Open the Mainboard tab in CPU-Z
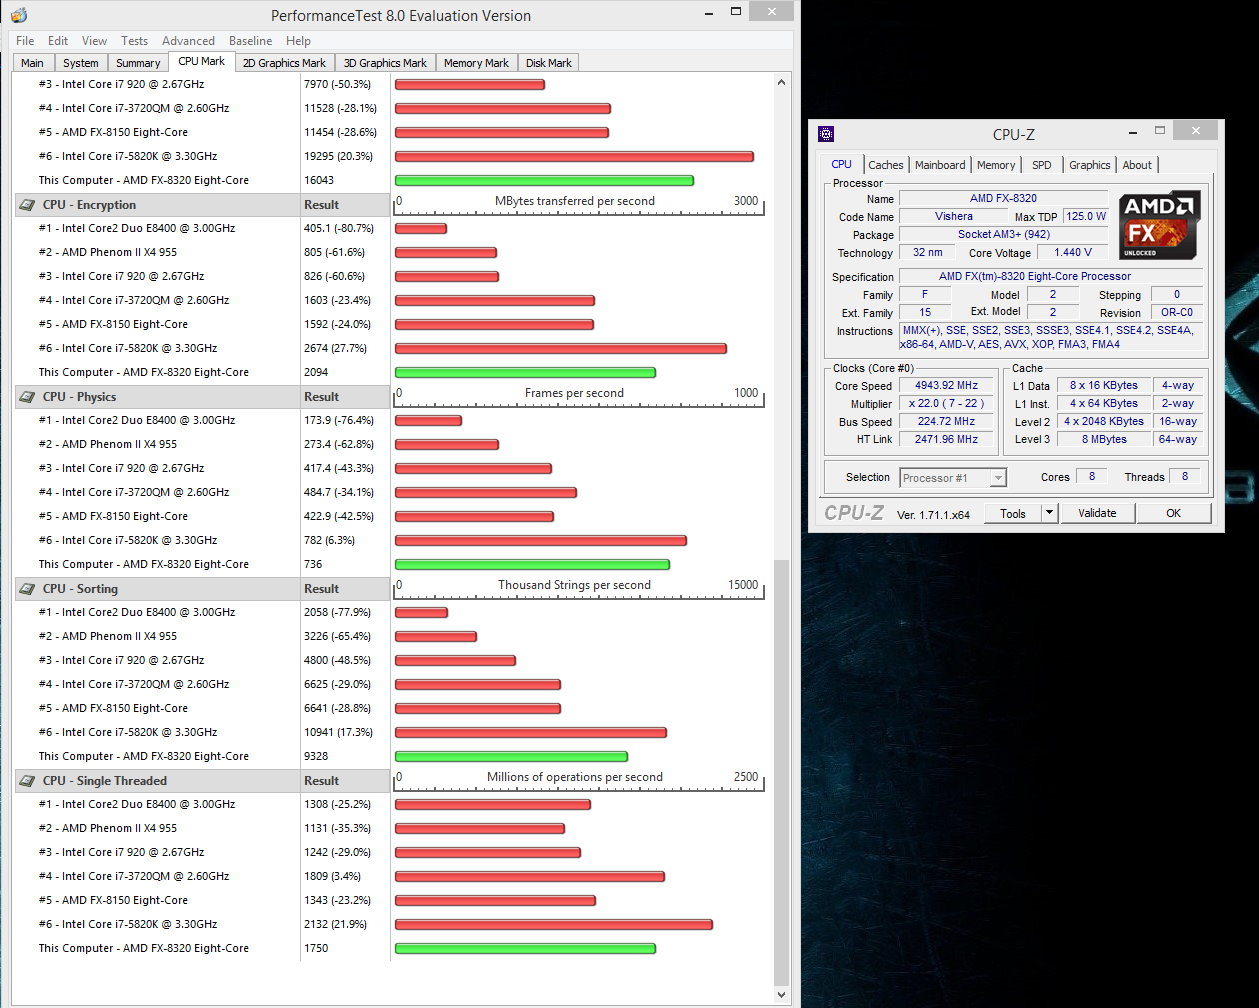Image resolution: width=1259 pixels, height=1008 pixels. click(940, 165)
